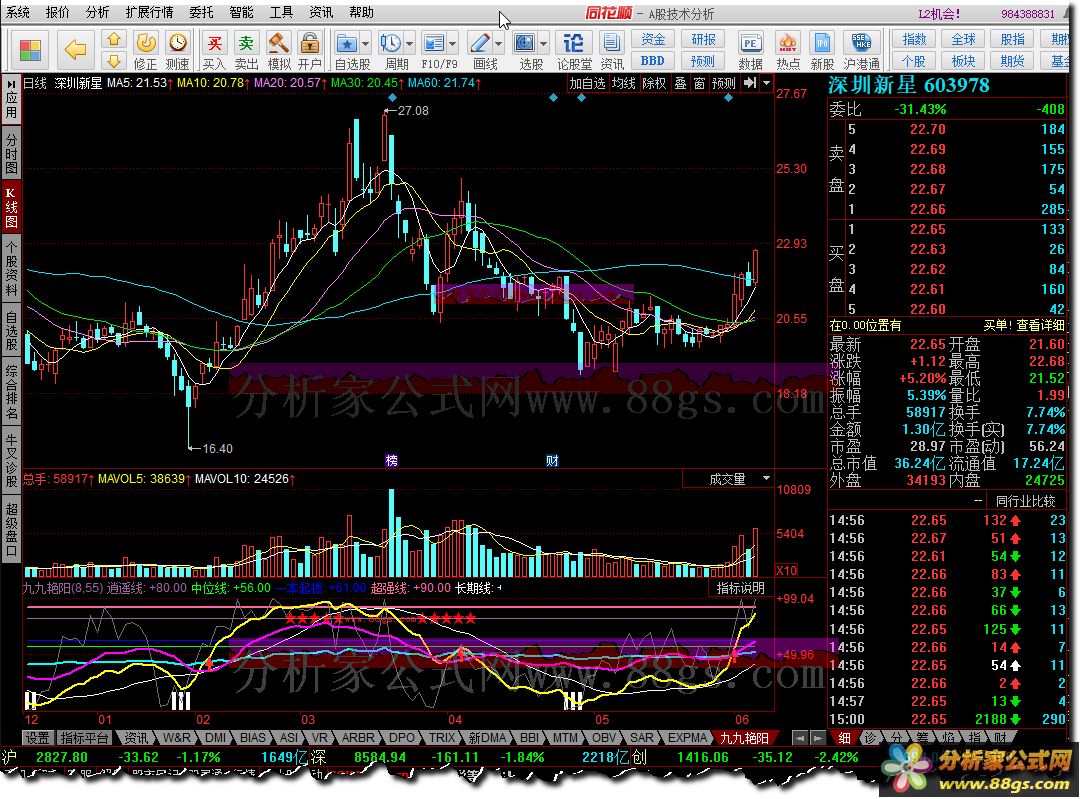Toggle the 叠 overlay option
Viewport: 1081px width, 799px height.
coord(680,83)
